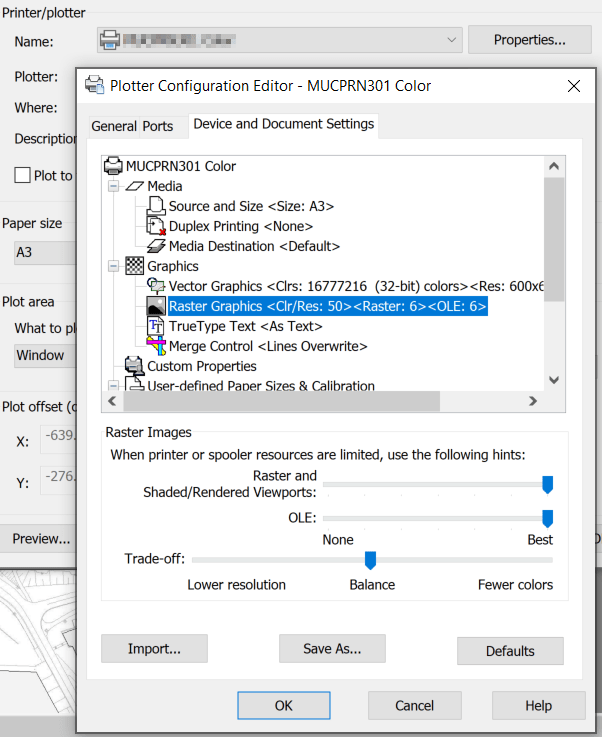
Task: Open the printer Name dropdown
Action: click(x=451, y=40)
